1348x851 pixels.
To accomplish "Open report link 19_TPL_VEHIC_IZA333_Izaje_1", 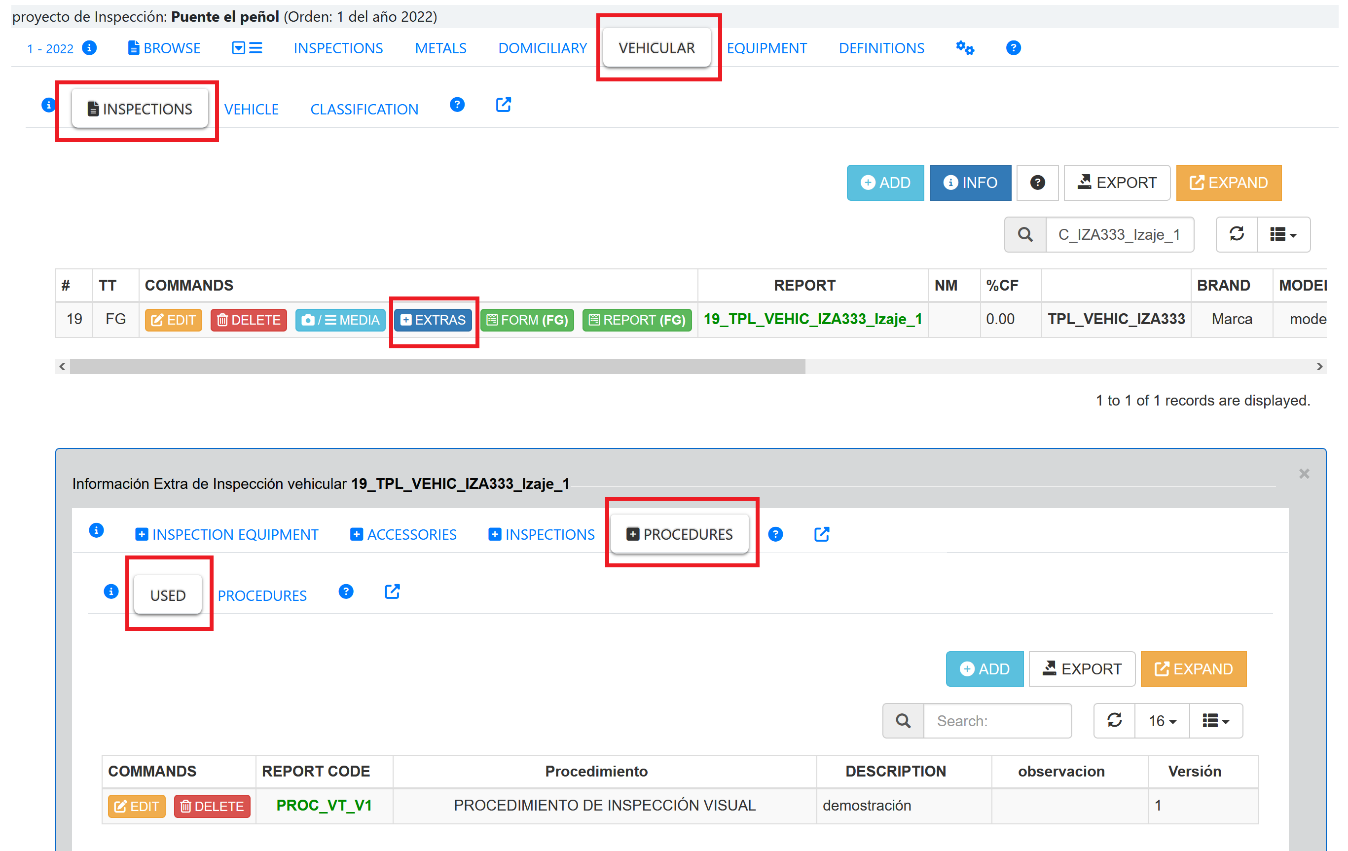I will [x=812, y=320].
